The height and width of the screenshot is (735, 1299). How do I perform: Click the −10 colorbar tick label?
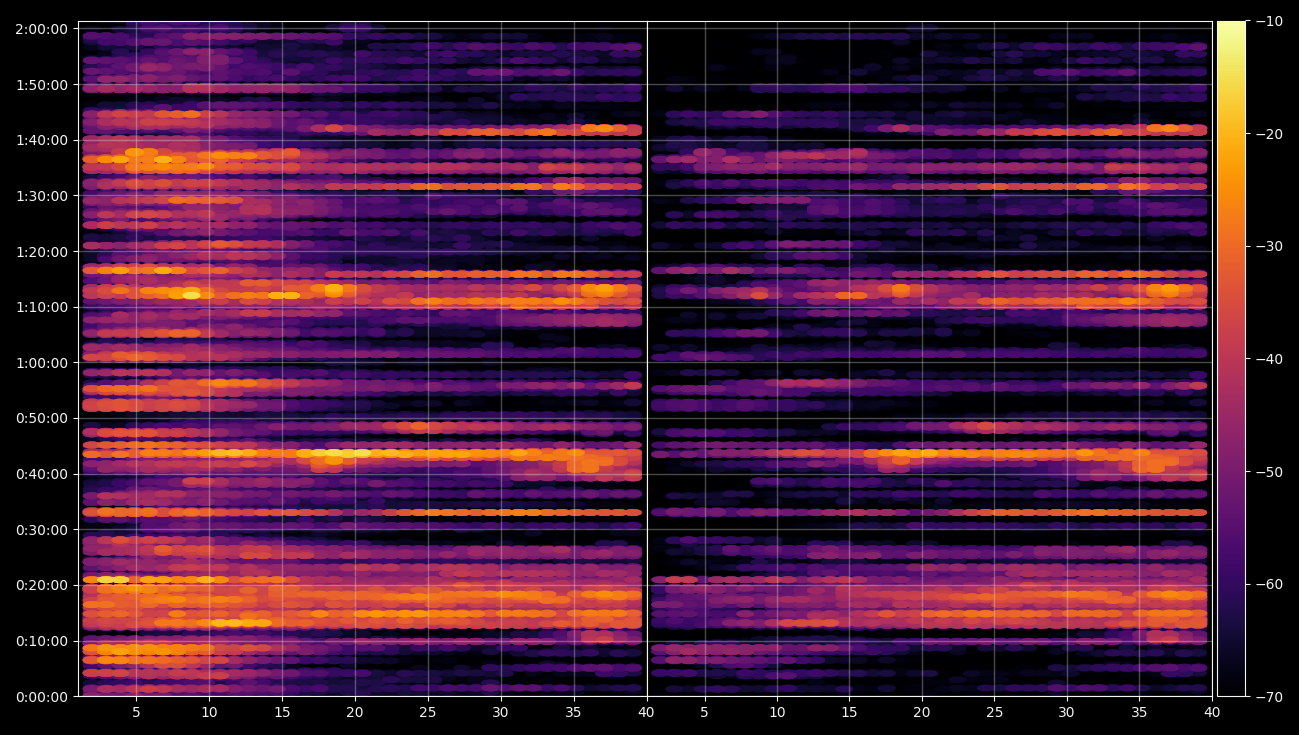click(1268, 21)
